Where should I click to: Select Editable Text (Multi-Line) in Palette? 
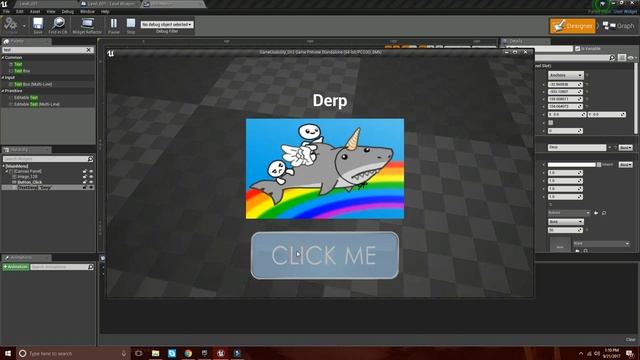[37, 104]
